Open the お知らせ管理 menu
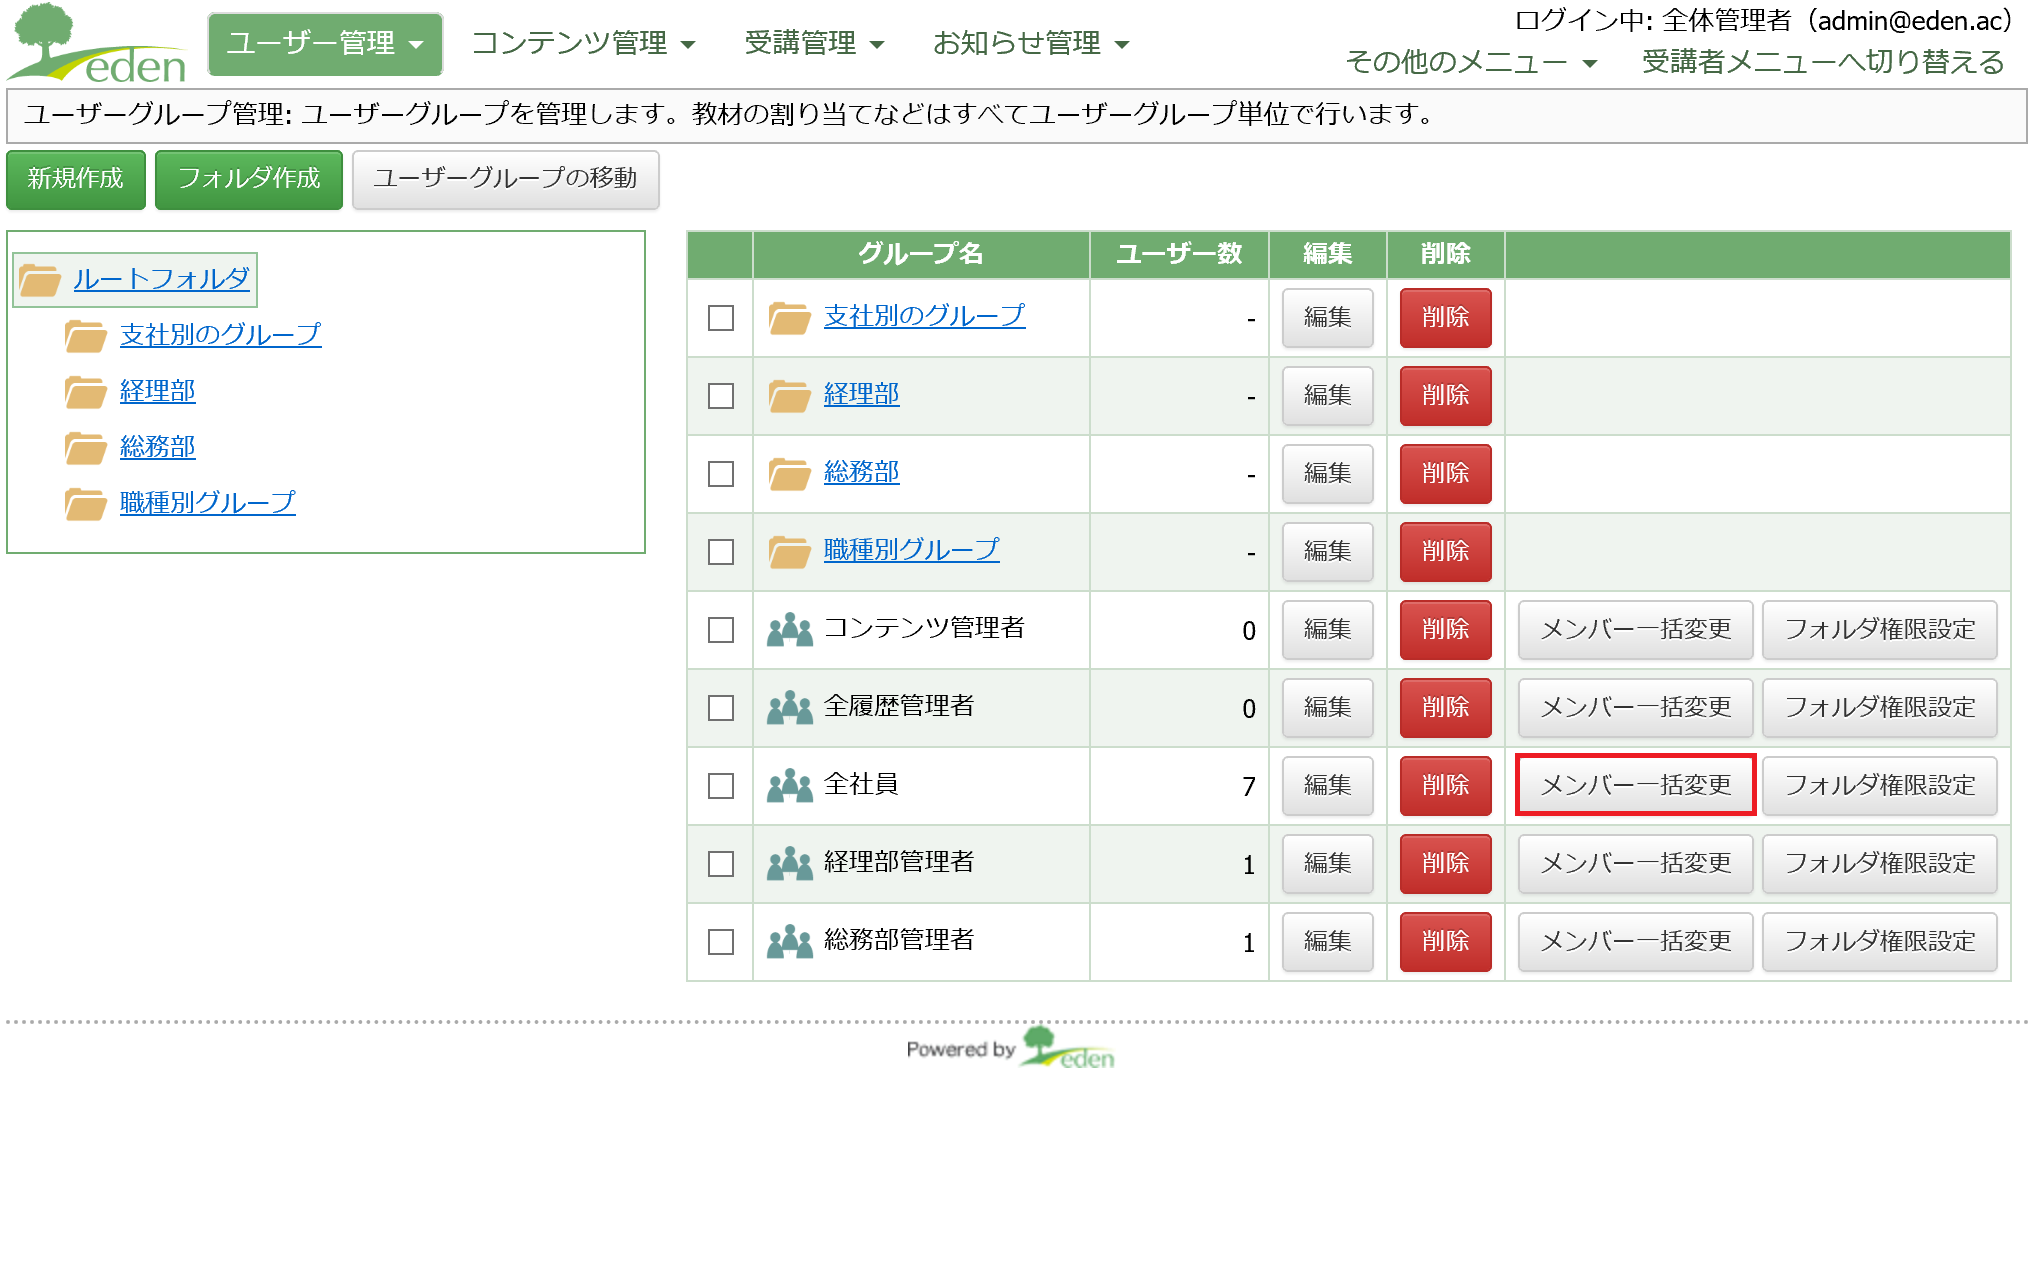The width and height of the screenshot is (2034, 1280). point(1030,44)
